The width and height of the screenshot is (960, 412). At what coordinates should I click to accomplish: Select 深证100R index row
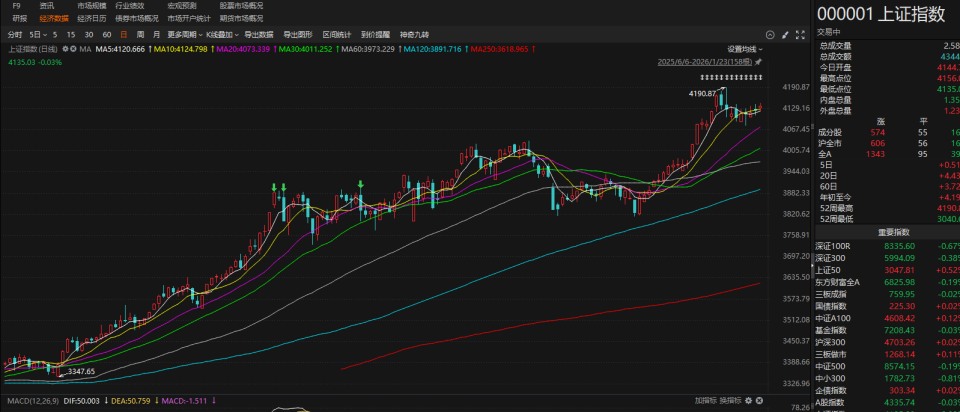coord(887,246)
